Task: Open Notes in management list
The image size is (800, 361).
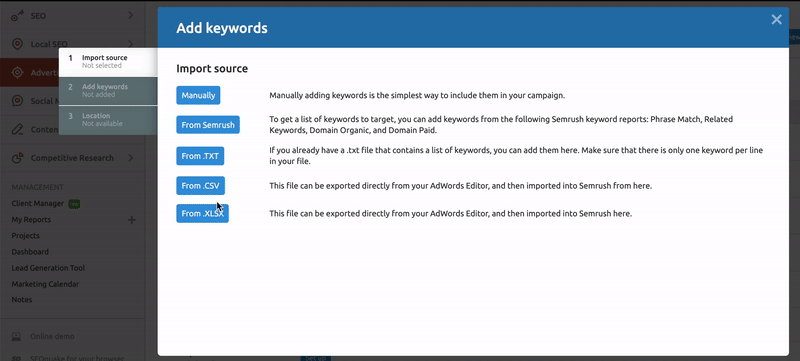Action: tap(22, 300)
